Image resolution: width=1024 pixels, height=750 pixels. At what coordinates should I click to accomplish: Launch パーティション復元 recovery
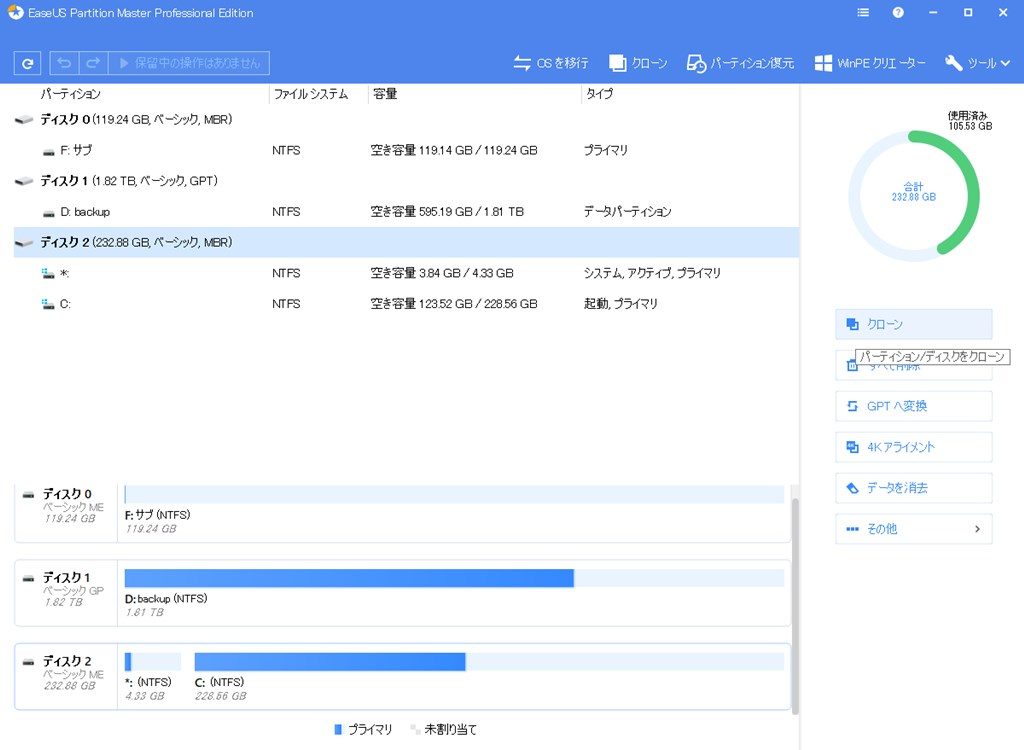740,63
